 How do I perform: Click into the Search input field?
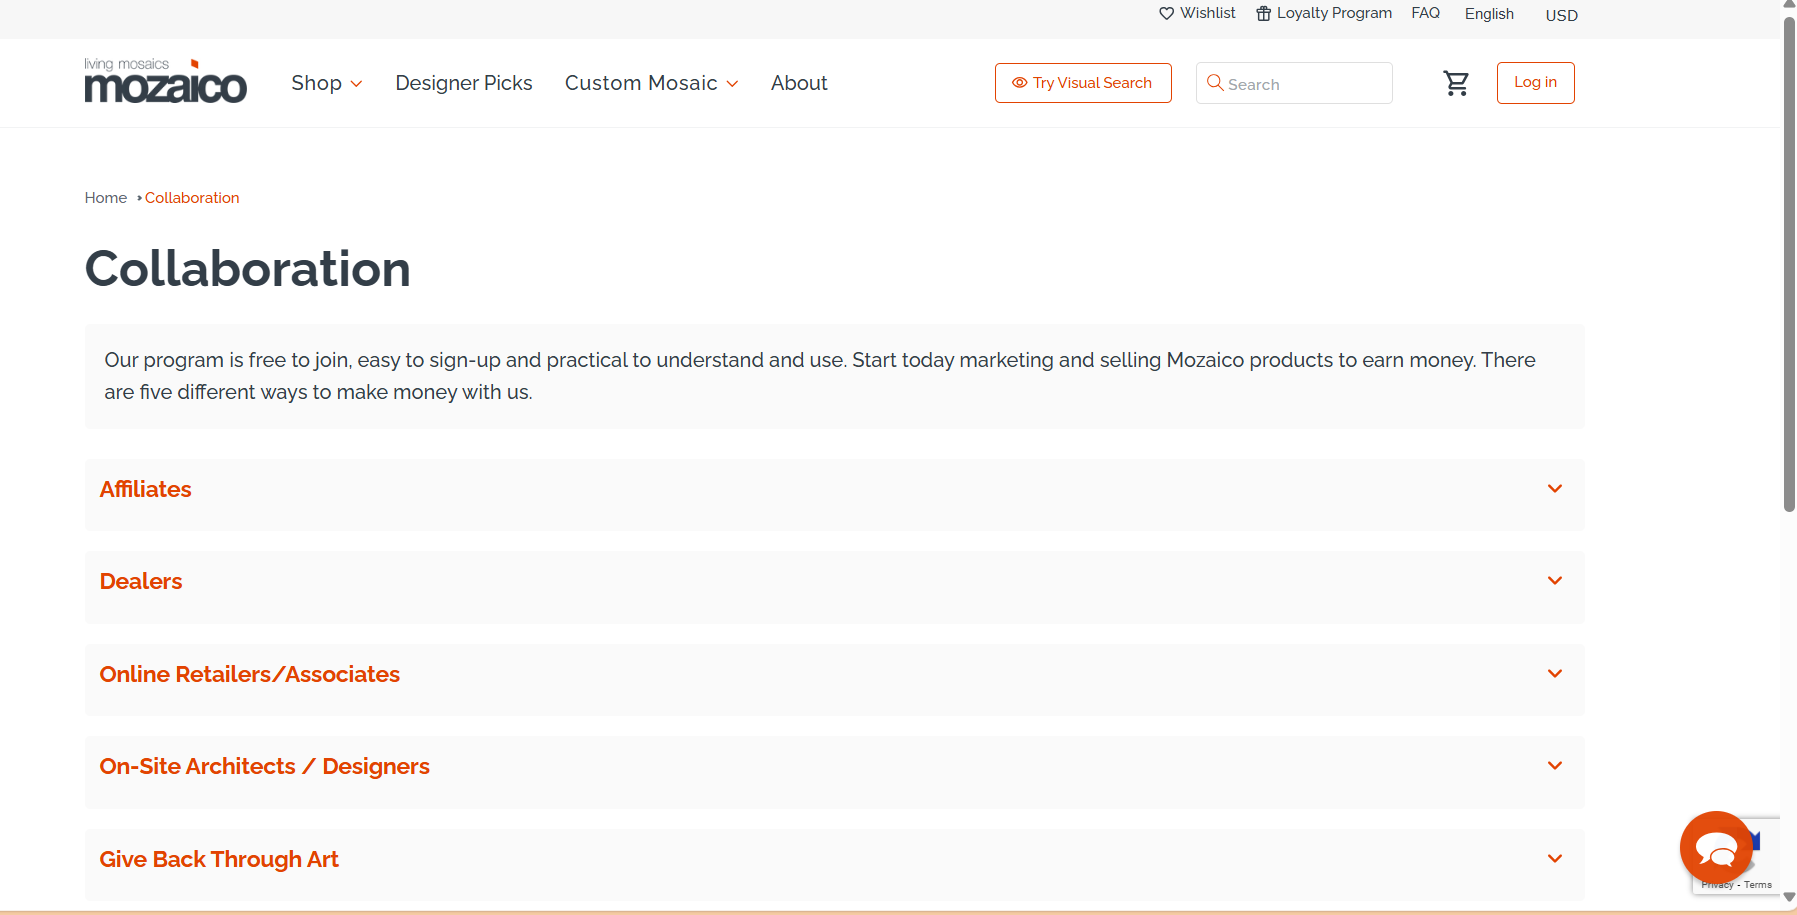pos(1304,84)
